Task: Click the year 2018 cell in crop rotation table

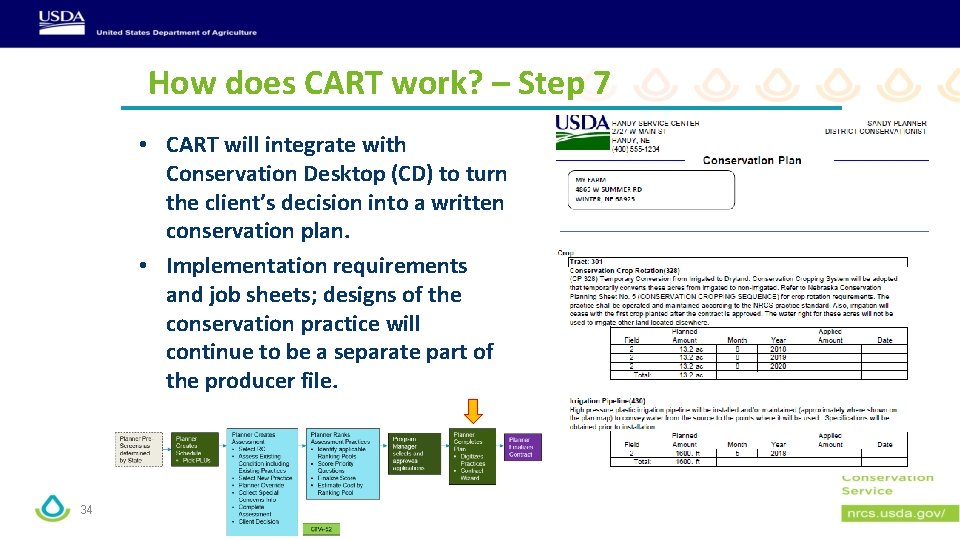Action: pyautogui.click(x=778, y=349)
